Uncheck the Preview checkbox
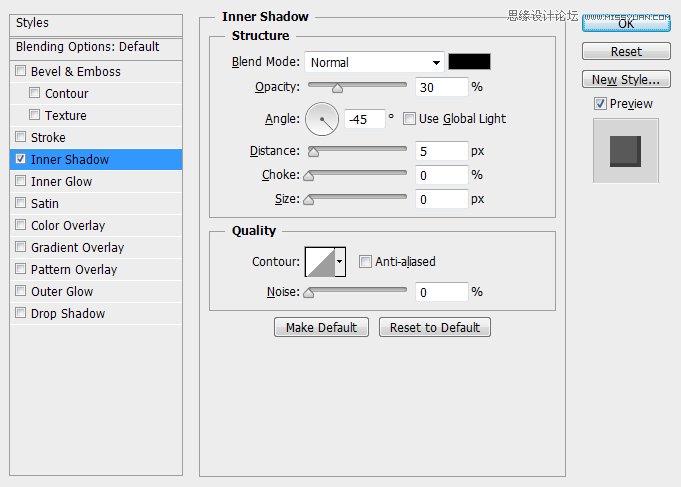This screenshot has width=681, height=487. pos(600,103)
